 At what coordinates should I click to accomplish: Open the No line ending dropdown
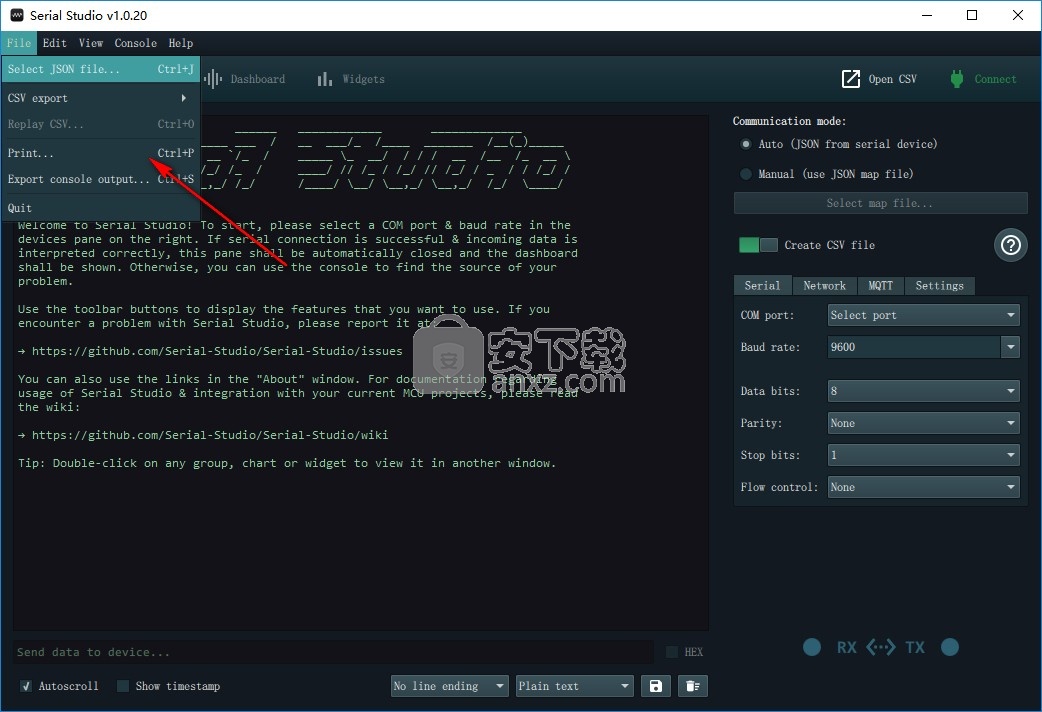click(x=449, y=686)
